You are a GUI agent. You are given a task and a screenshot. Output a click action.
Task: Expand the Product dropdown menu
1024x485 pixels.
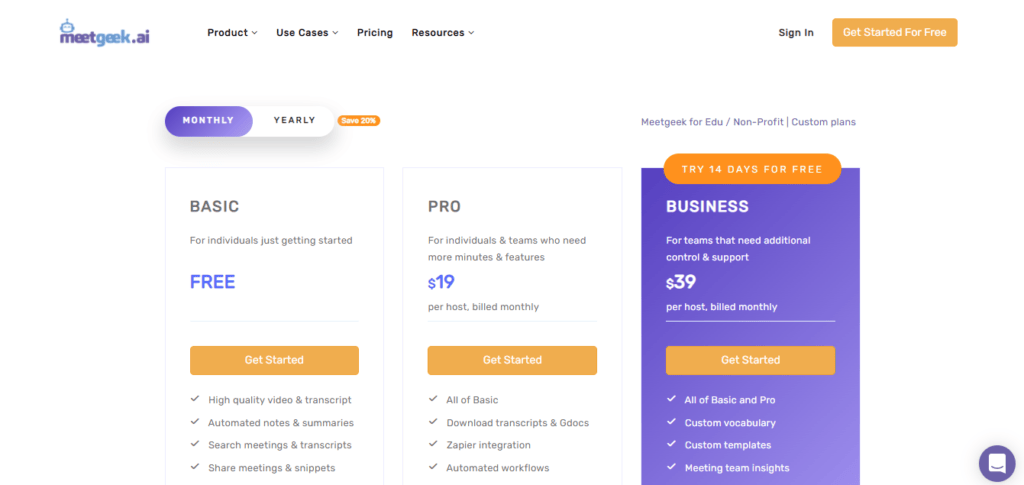point(232,33)
